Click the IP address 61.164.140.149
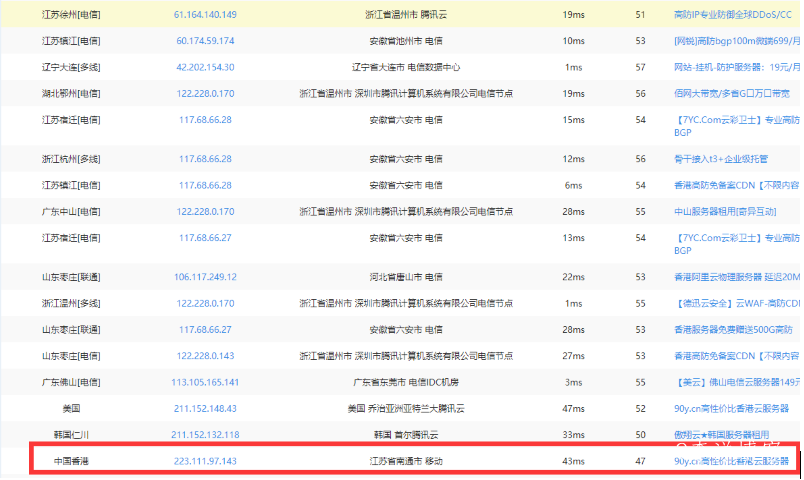Viewport: 804px width, 480px height. pyautogui.click(x=205, y=15)
